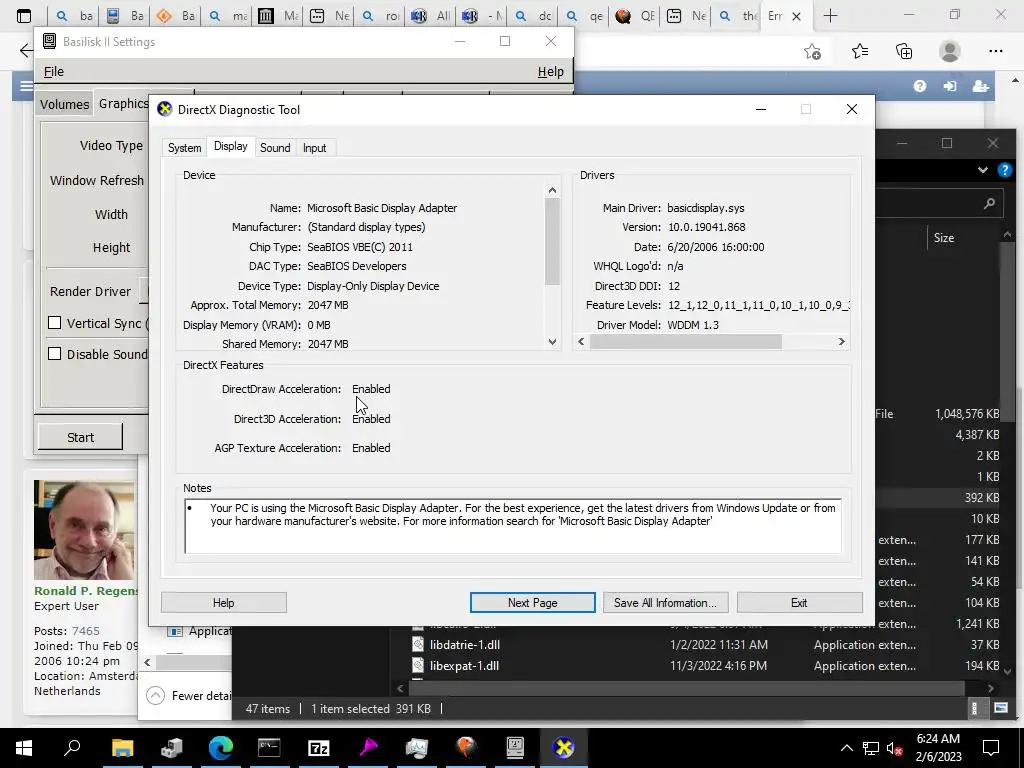Screen dimensions: 1024x768
Task: Switch to the Input tab
Action: coord(314,148)
